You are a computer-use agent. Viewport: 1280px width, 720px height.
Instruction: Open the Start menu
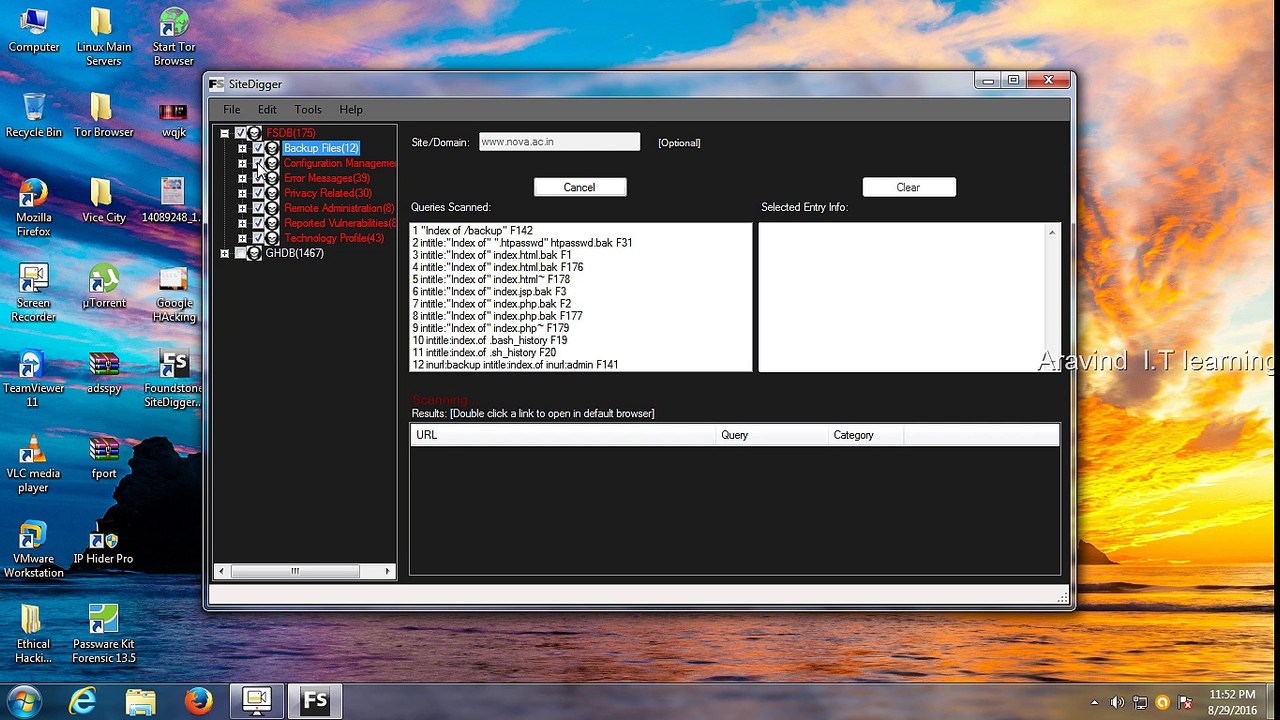pos(24,701)
